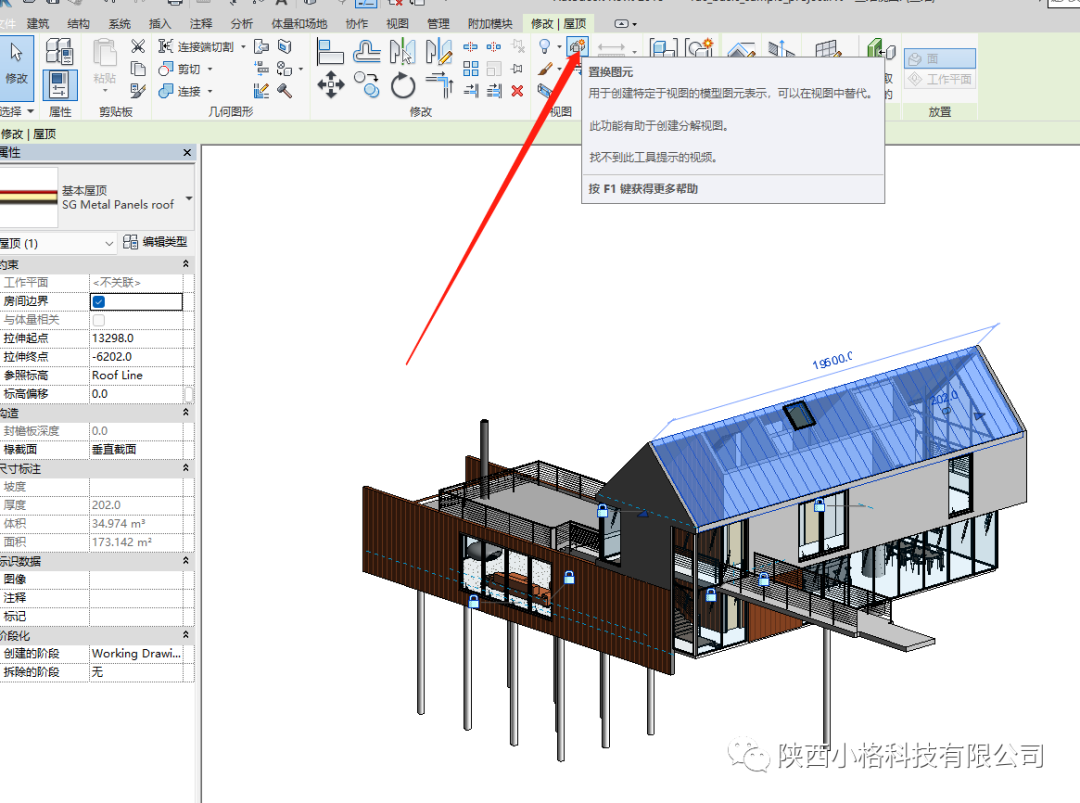Open the 结构 ribbon tab
The image size is (1080, 803).
point(78,23)
